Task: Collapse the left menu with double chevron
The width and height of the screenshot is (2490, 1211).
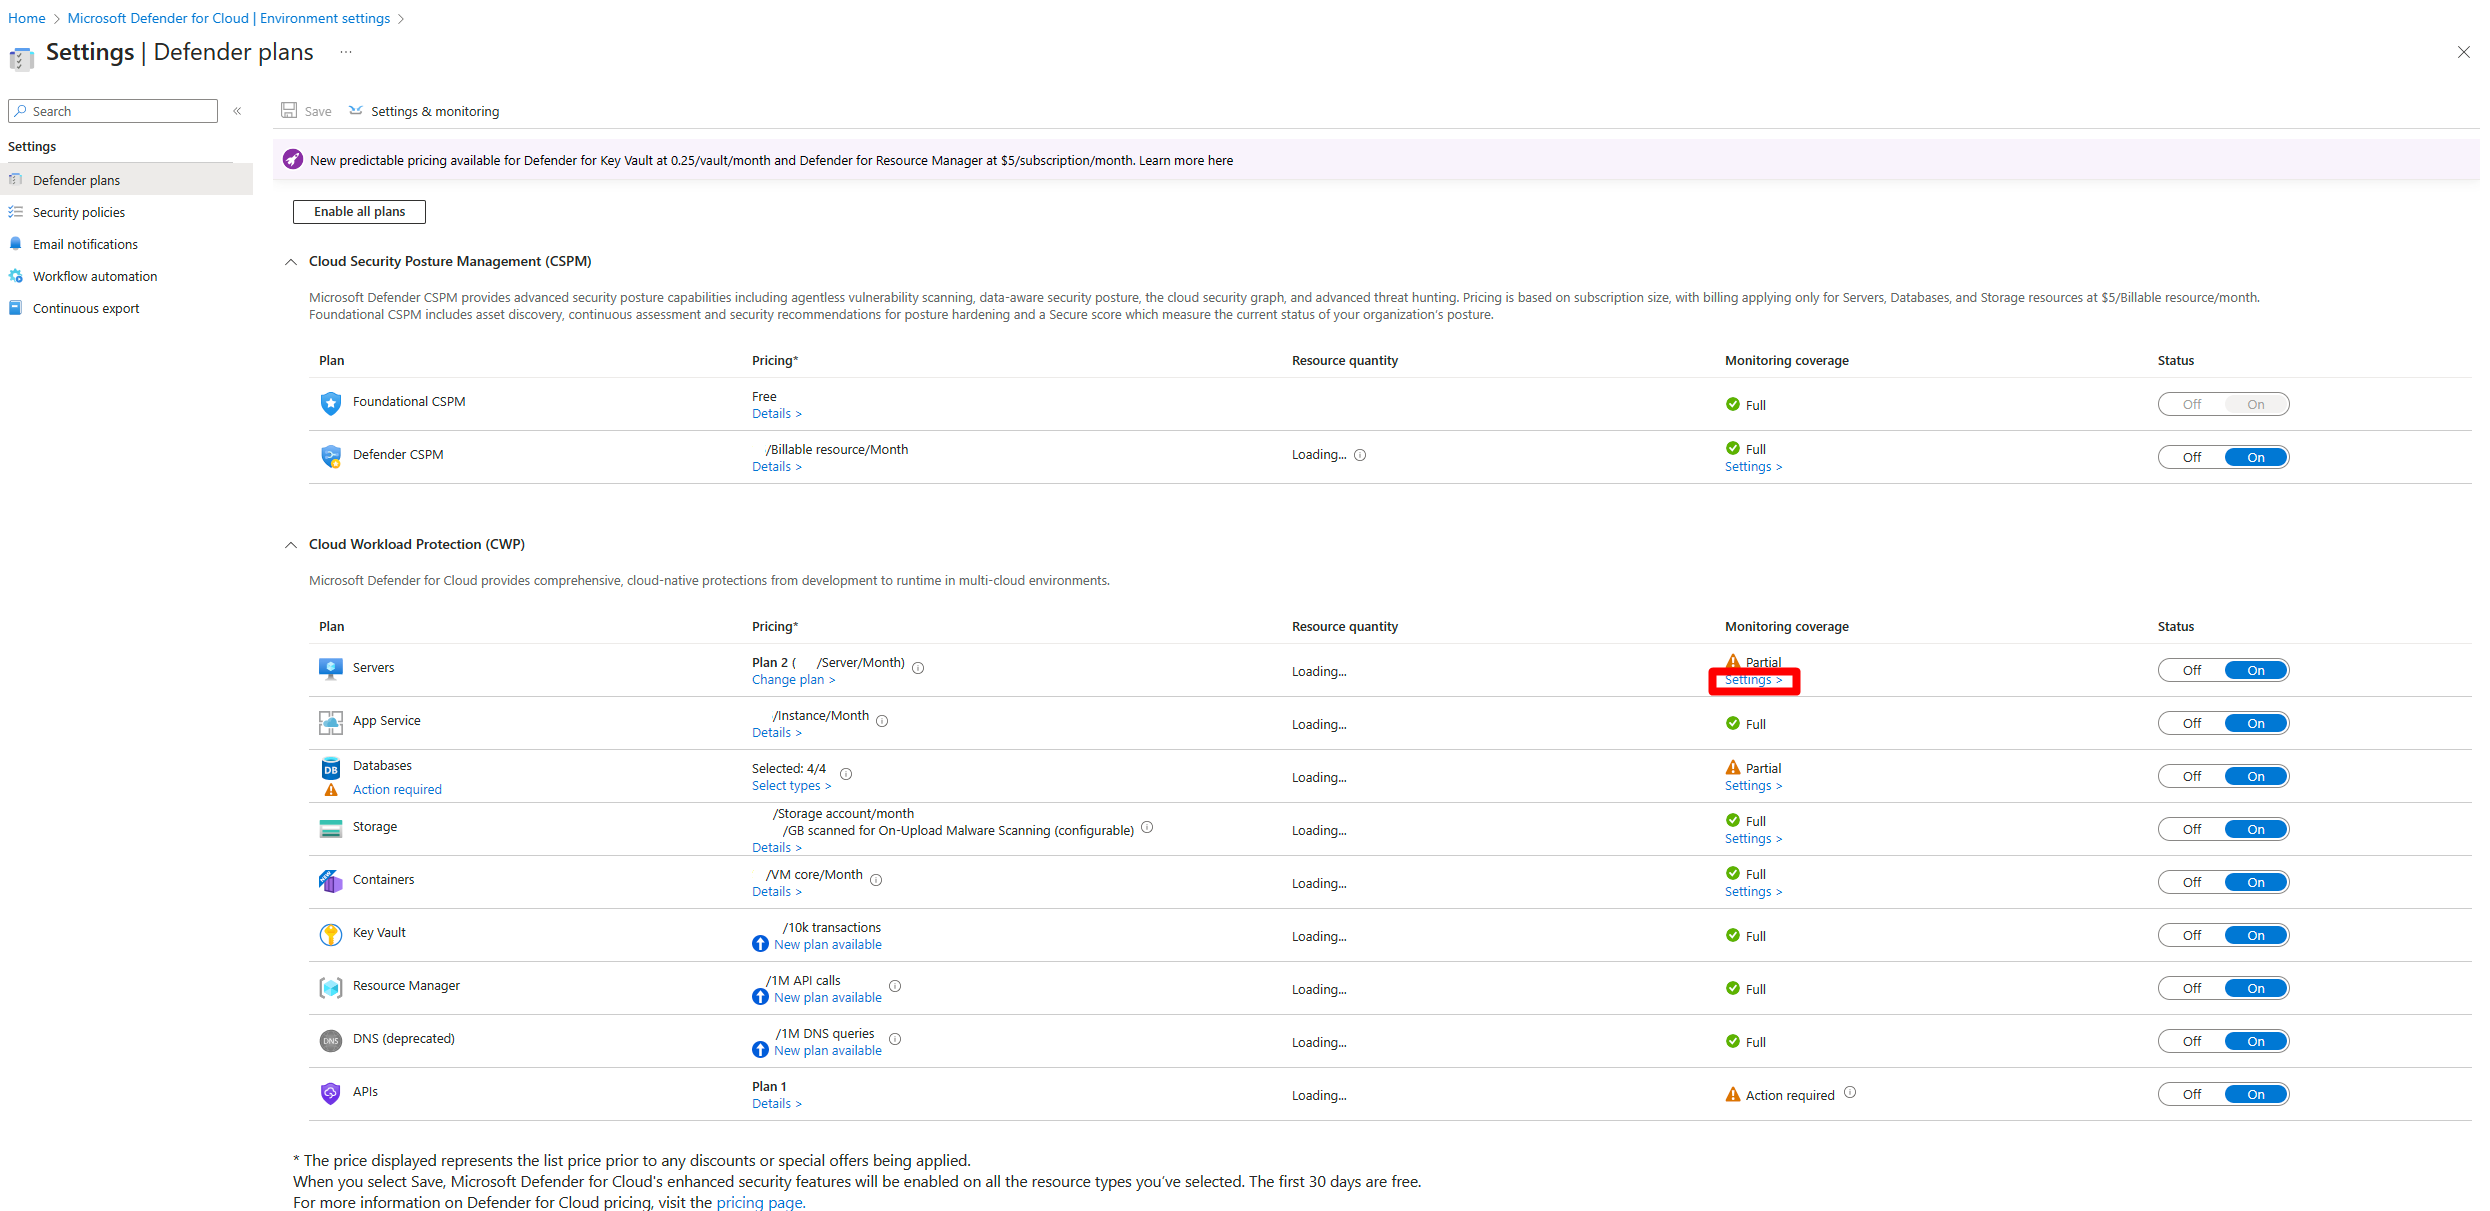Action: (x=237, y=111)
